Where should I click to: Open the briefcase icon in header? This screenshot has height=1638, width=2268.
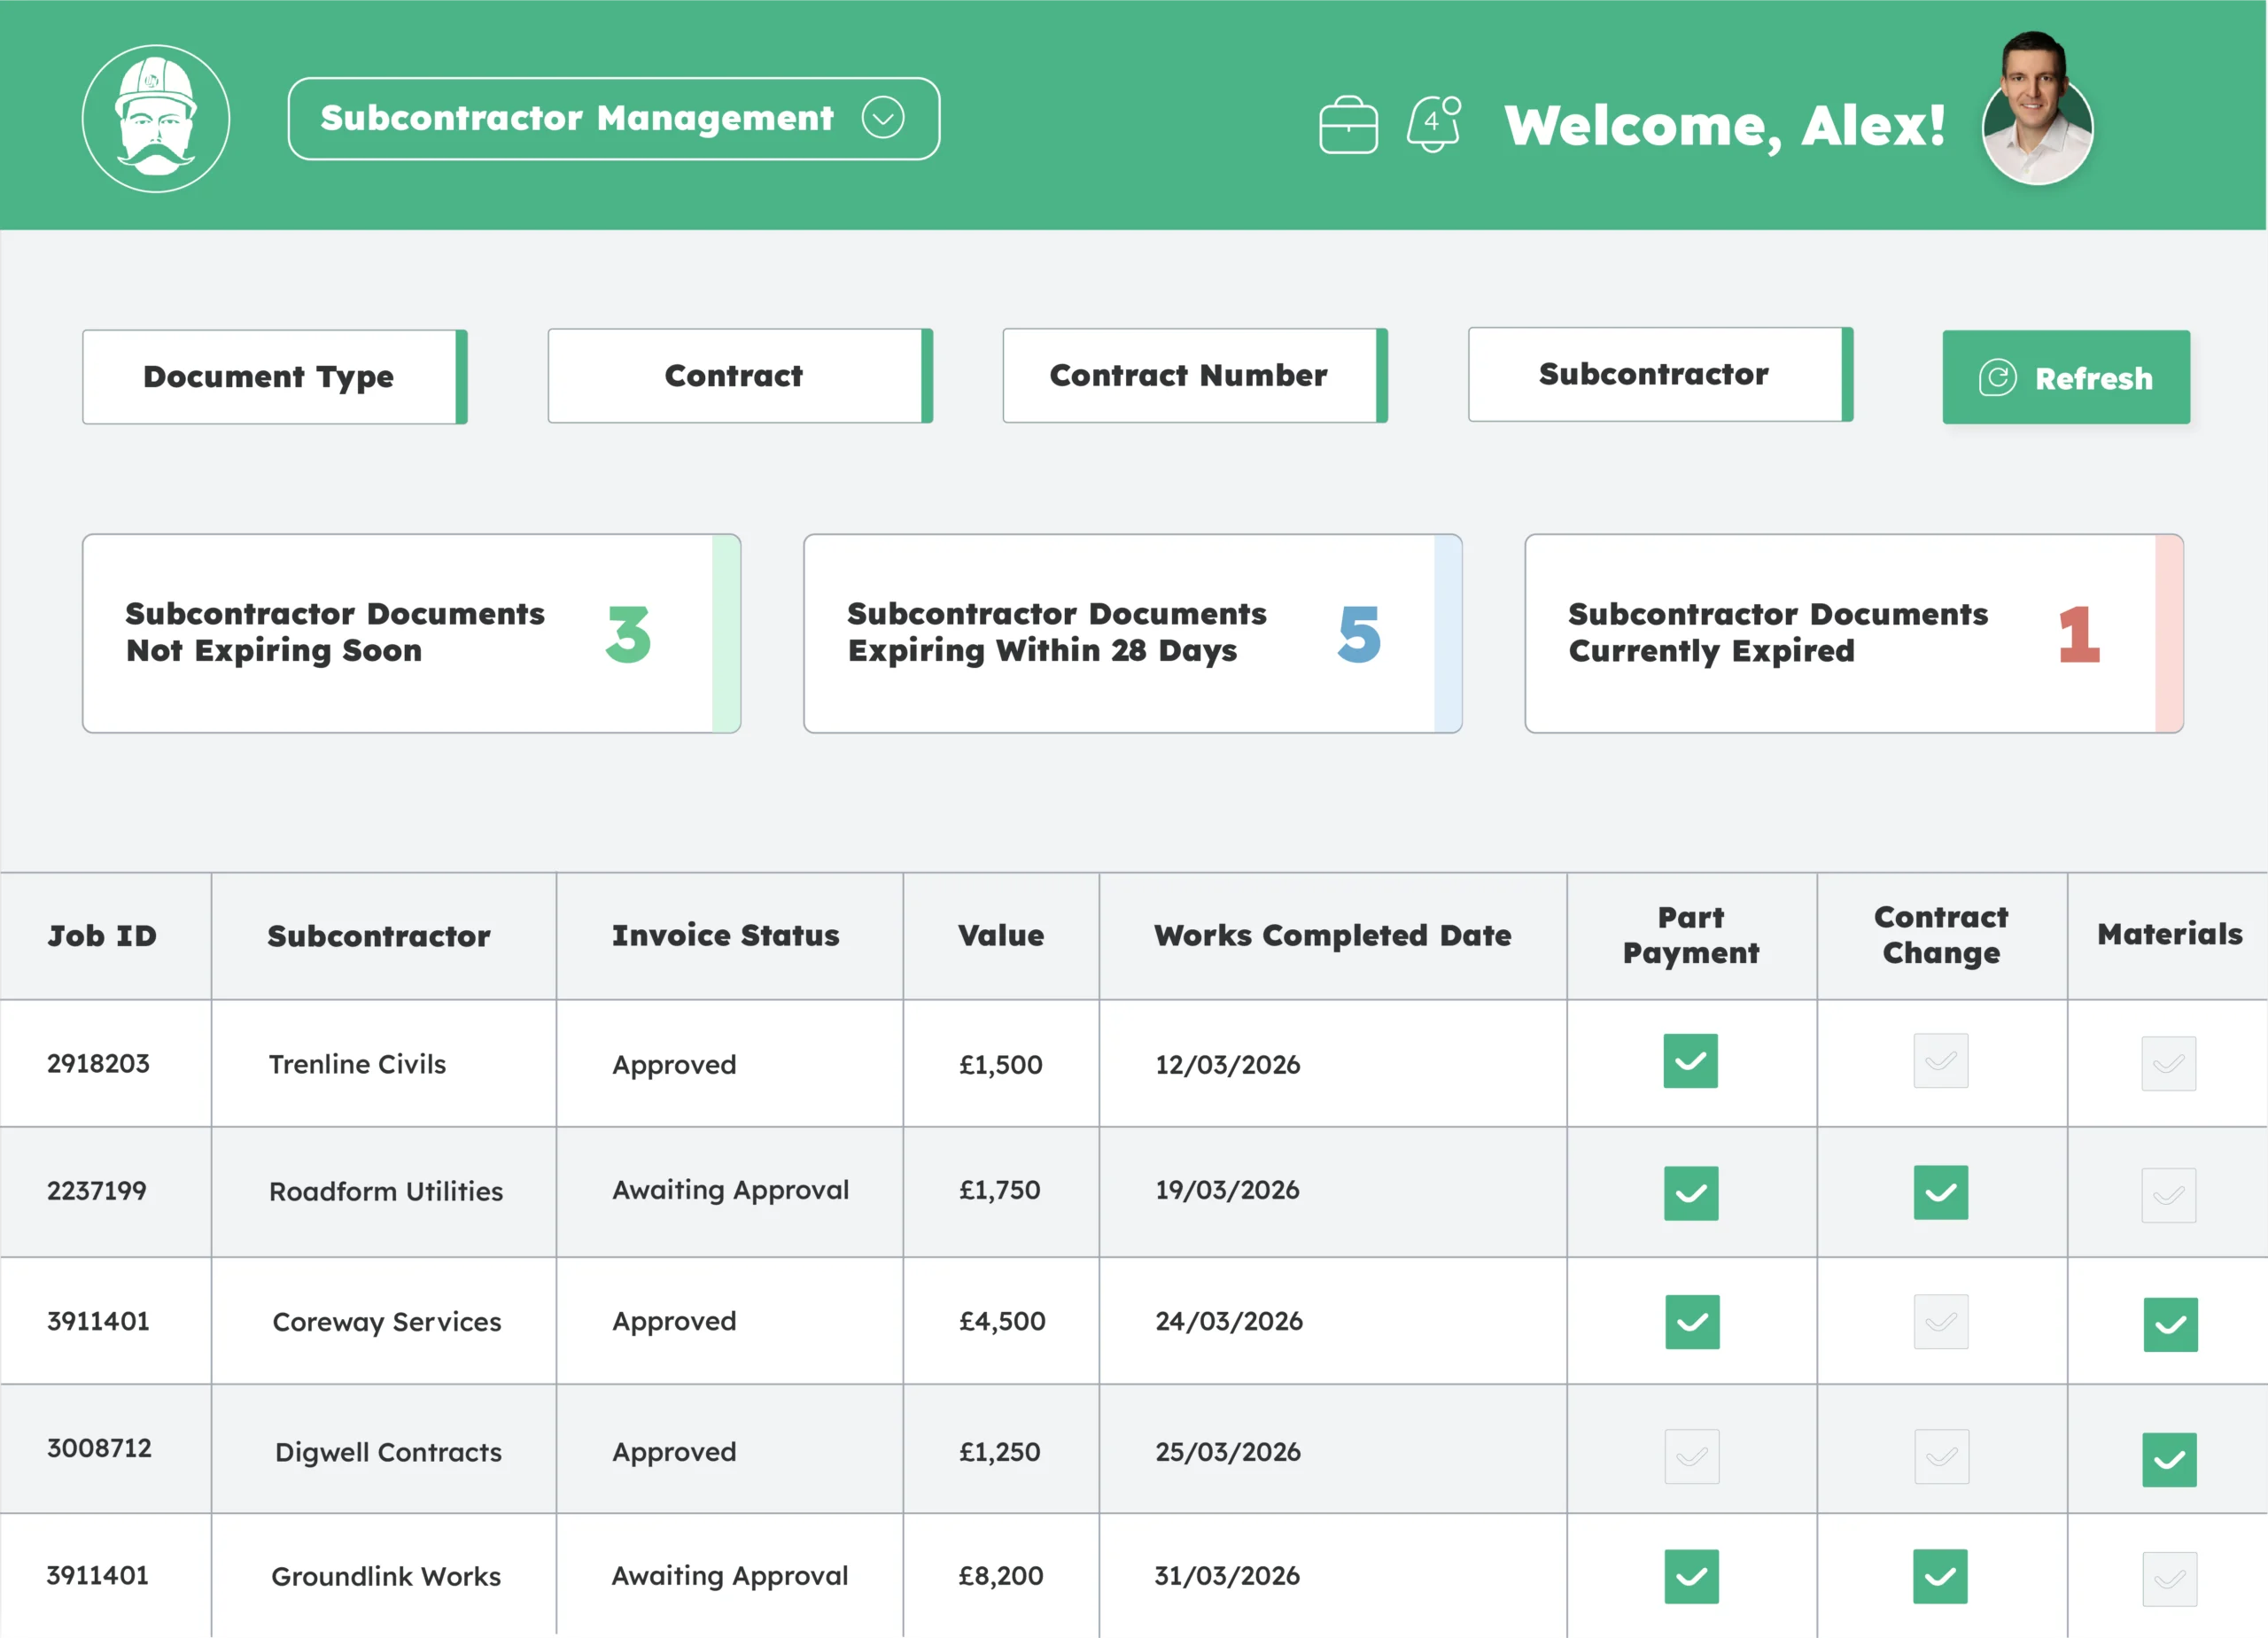click(x=1348, y=124)
